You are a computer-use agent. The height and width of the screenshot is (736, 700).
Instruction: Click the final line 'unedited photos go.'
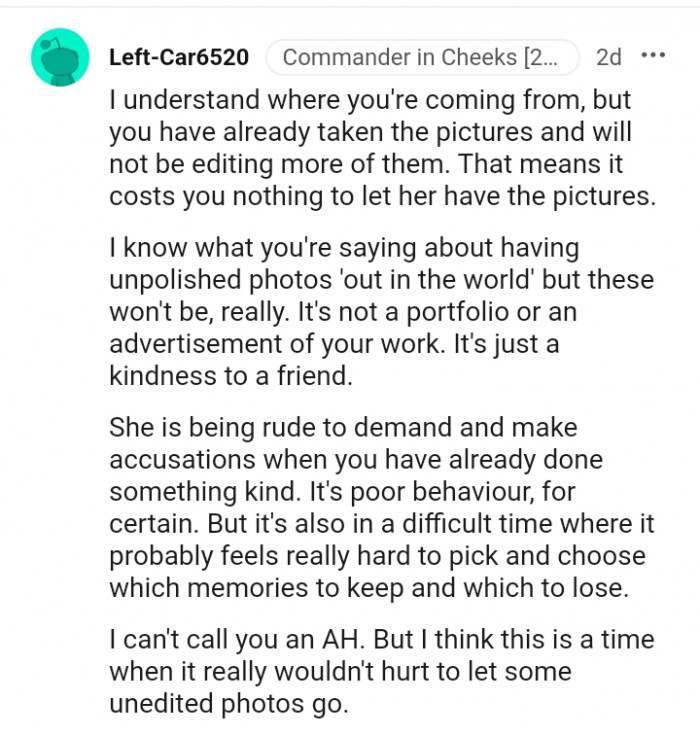click(x=228, y=703)
